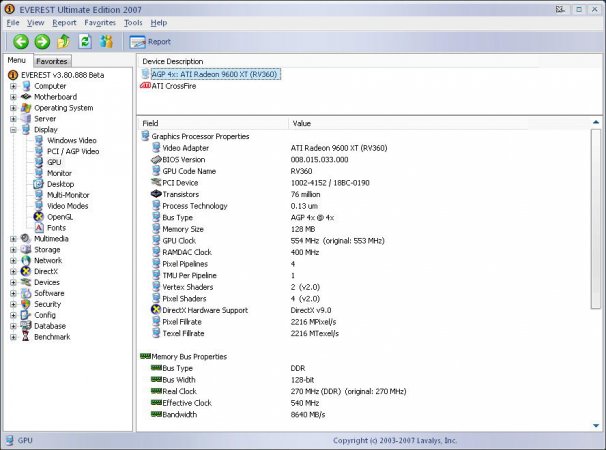
Task: Expand the Motherboard tree node
Action: pos(13,97)
